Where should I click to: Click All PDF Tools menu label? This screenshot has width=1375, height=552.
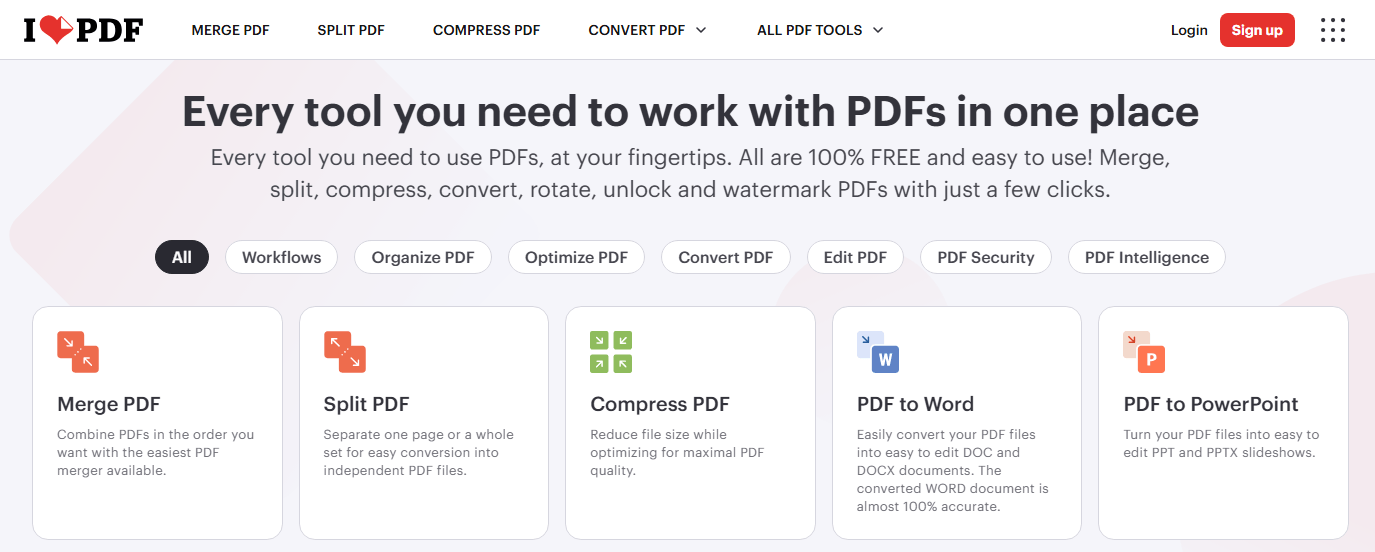click(810, 30)
